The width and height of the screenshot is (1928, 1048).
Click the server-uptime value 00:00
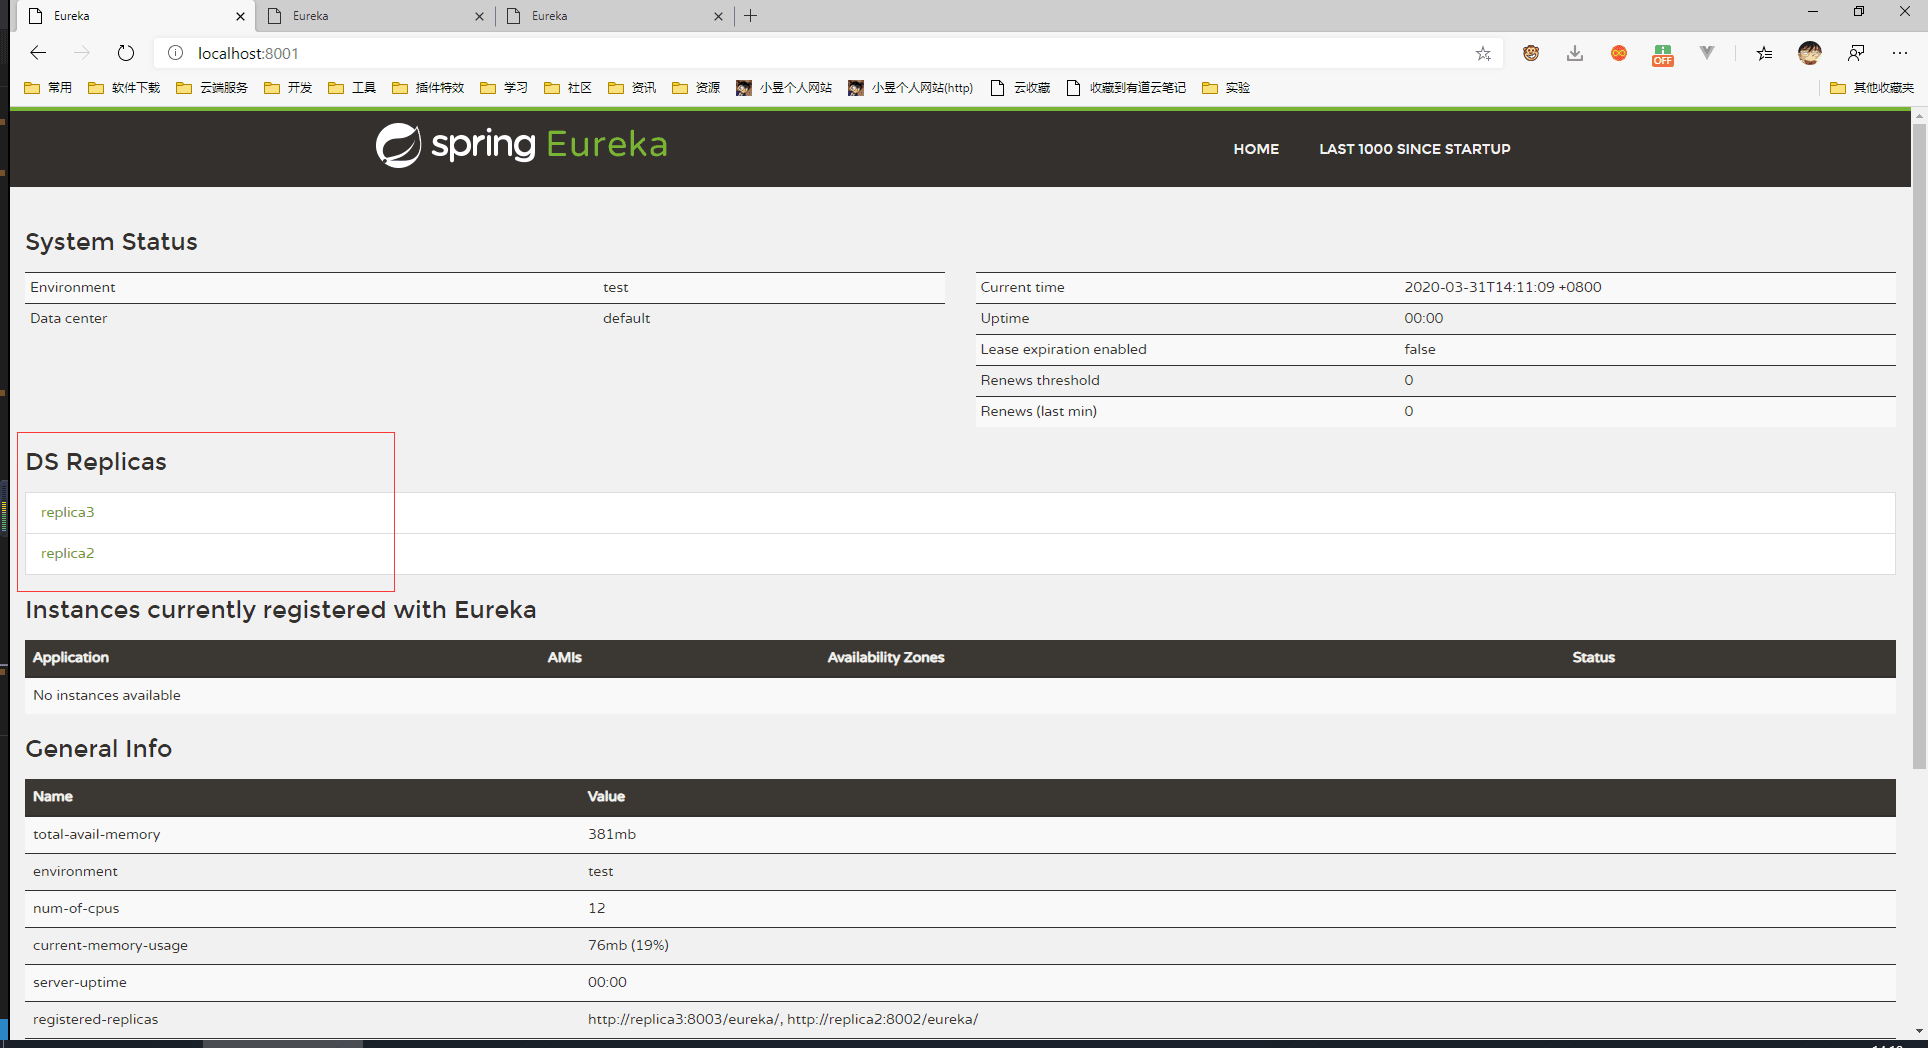coord(607,982)
